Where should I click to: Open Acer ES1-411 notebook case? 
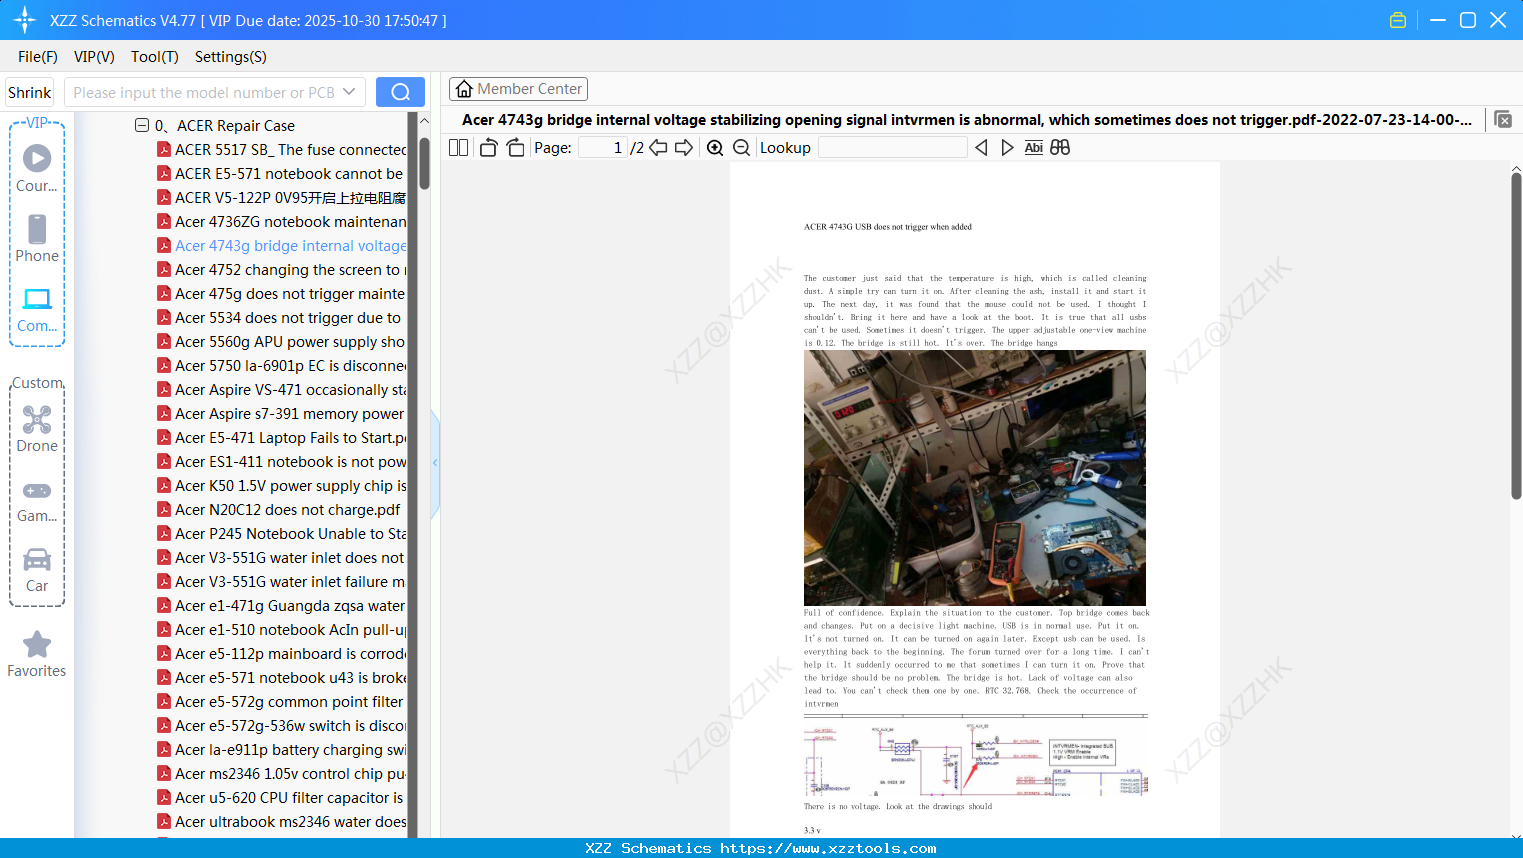[282, 462]
